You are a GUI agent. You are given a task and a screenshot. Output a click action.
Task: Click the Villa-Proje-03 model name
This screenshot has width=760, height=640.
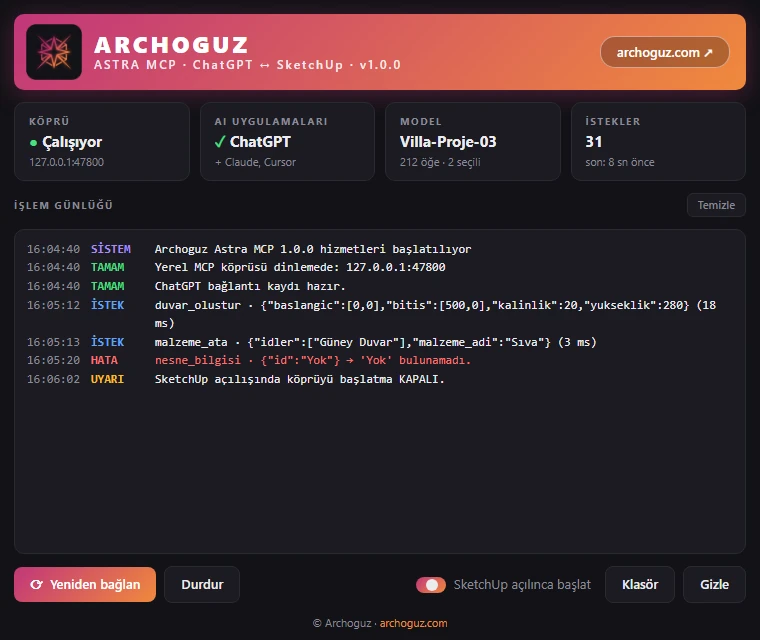click(448, 142)
